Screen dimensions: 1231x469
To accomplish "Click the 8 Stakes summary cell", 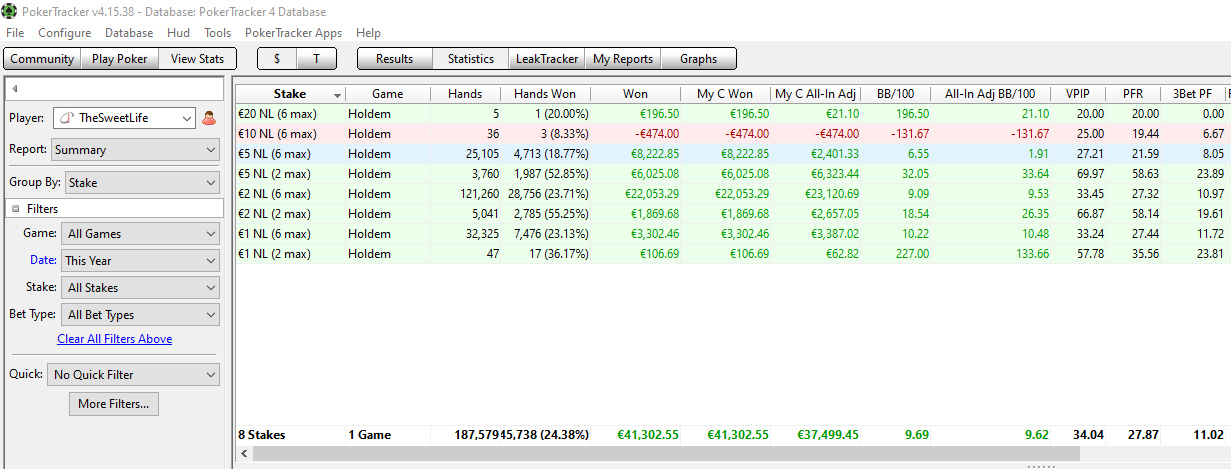I will 261,435.
